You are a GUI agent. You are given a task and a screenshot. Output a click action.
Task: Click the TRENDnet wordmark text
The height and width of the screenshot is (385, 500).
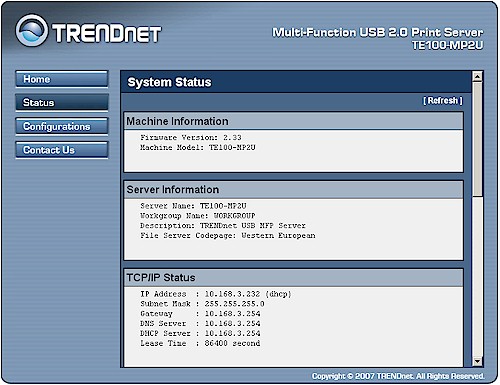point(107,33)
